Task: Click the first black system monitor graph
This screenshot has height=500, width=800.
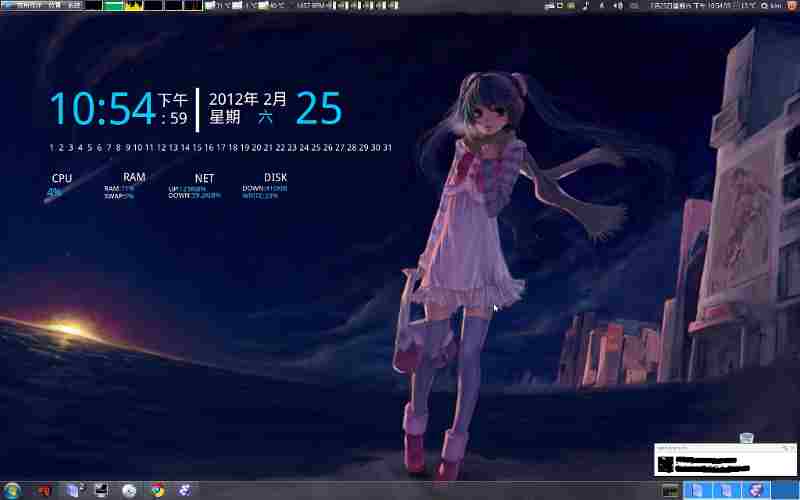Action: tap(93, 5)
